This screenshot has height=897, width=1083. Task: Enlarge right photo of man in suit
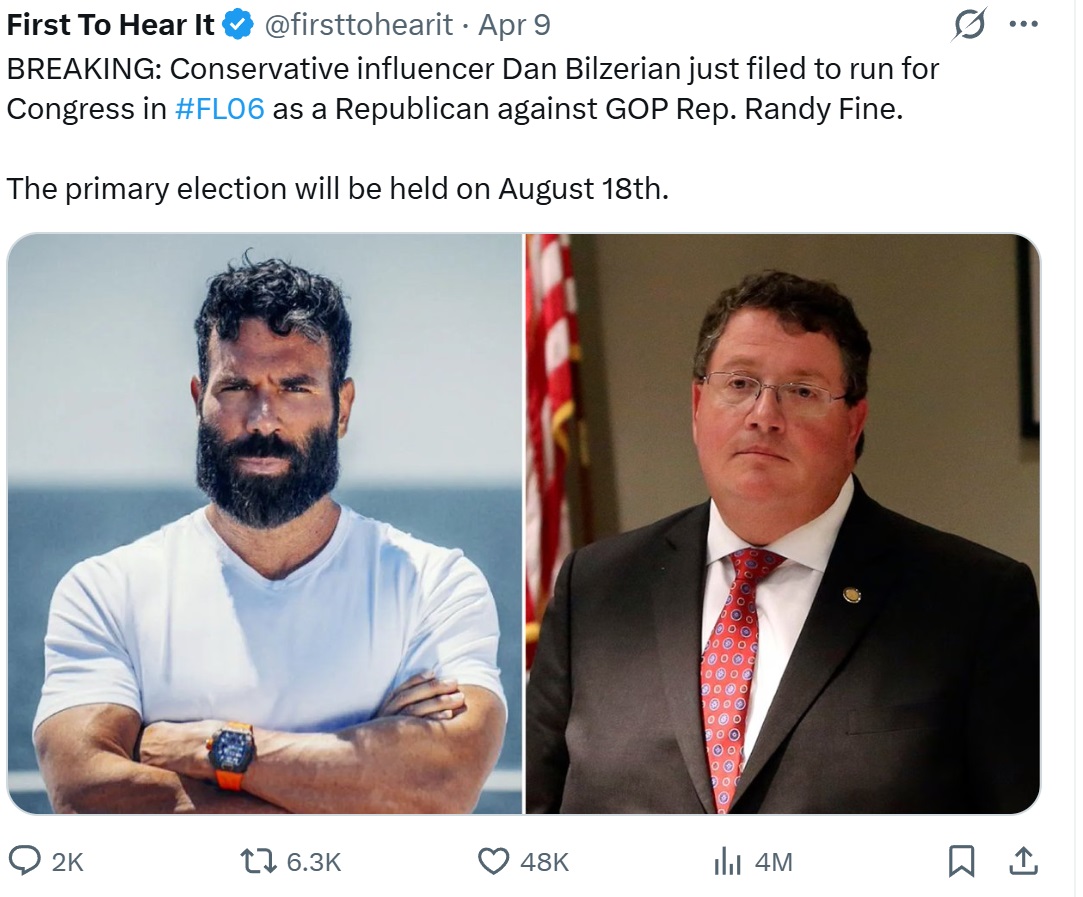(x=783, y=523)
